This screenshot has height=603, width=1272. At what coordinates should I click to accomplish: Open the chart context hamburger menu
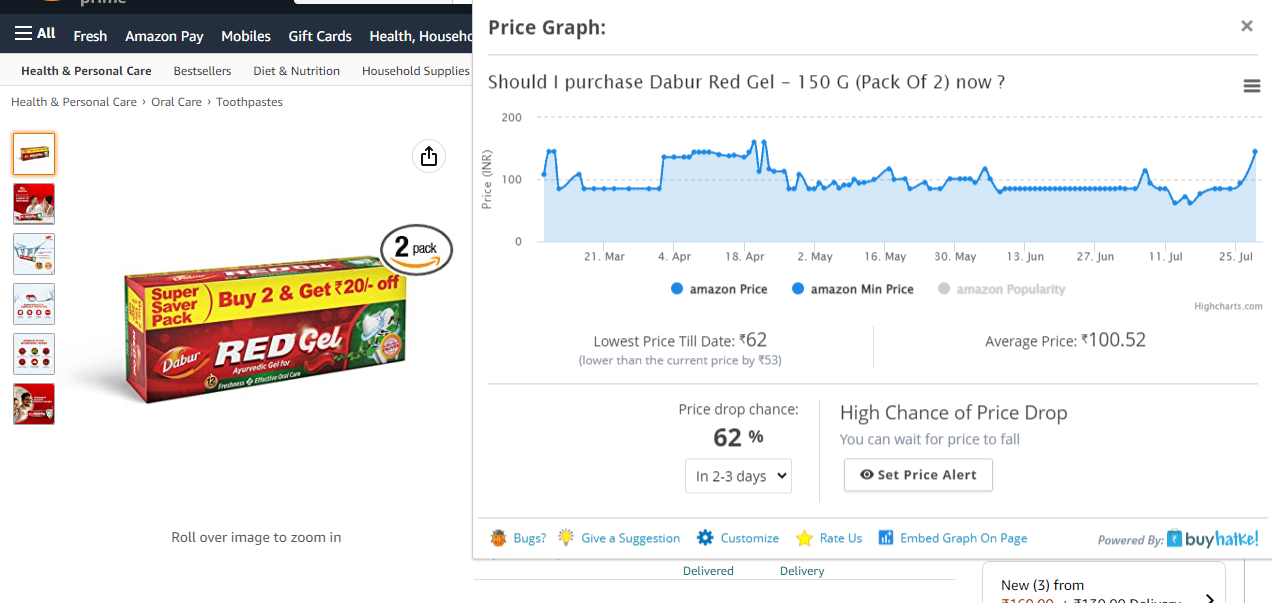tap(1251, 86)
